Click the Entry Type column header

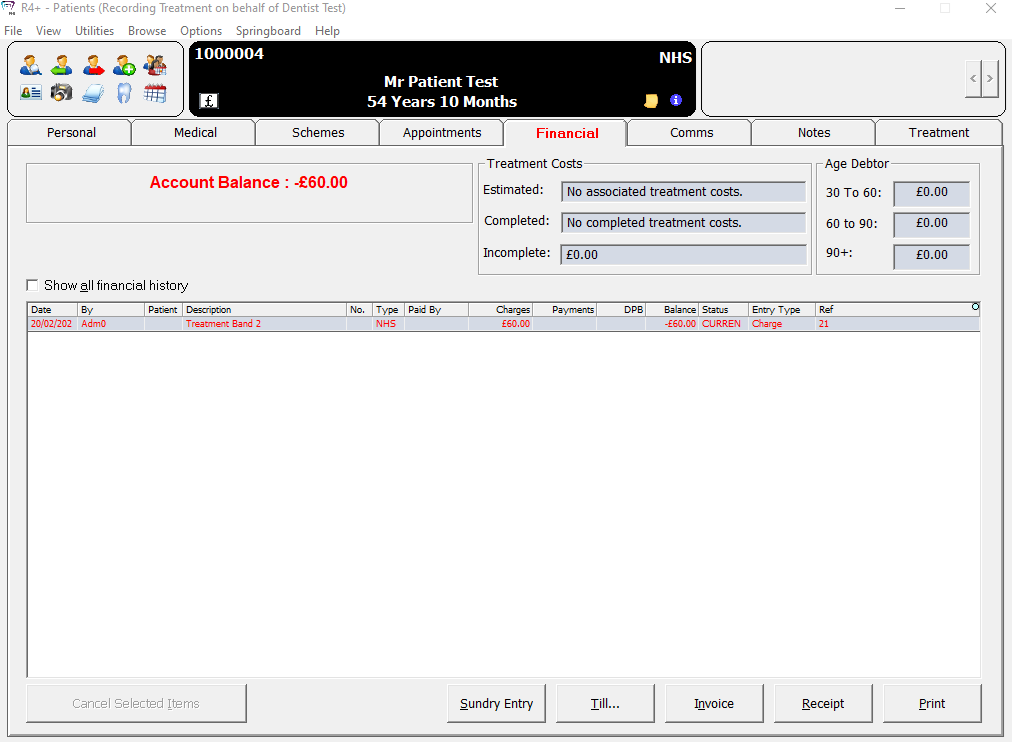(782, 310)
